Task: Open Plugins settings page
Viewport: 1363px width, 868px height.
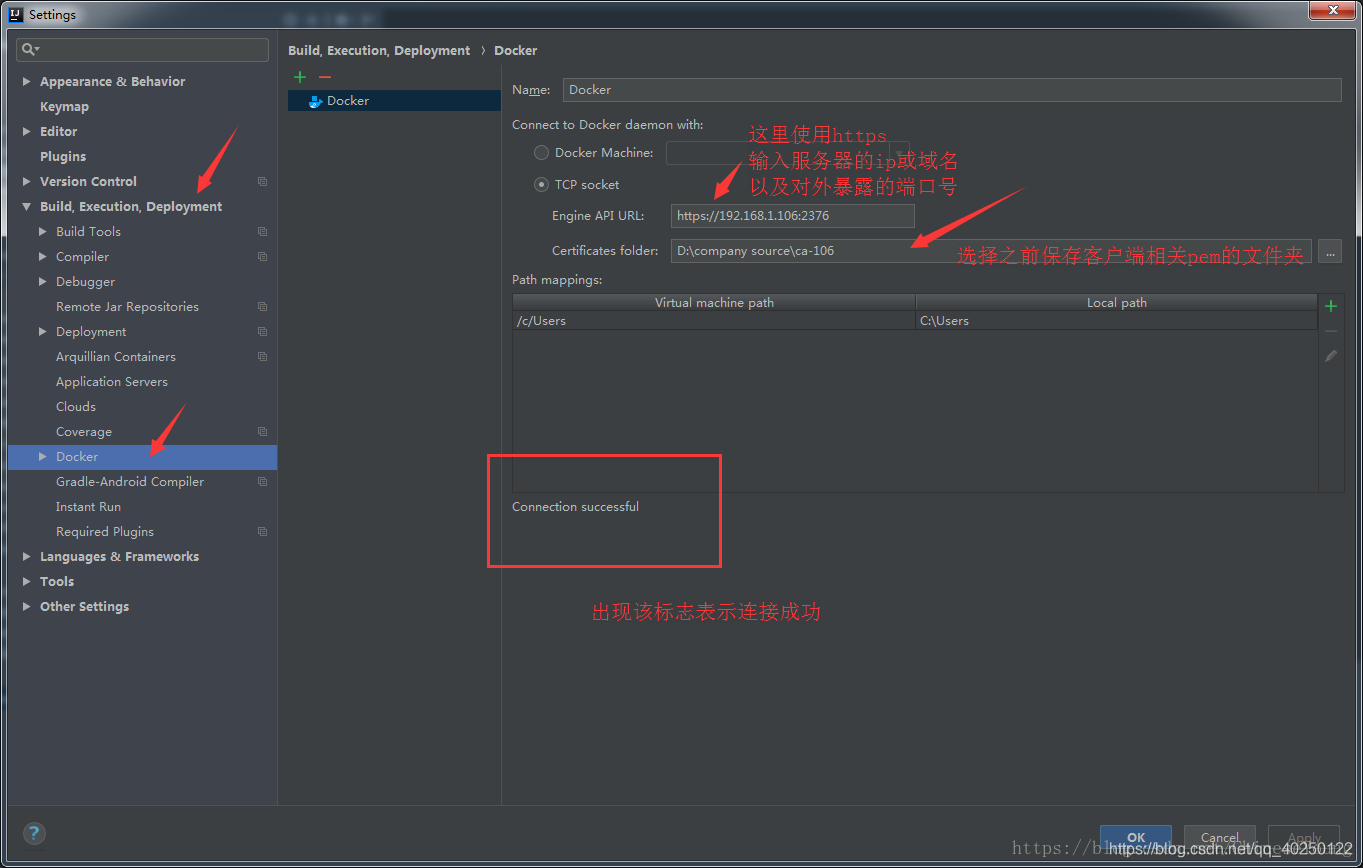Action: 63,157
